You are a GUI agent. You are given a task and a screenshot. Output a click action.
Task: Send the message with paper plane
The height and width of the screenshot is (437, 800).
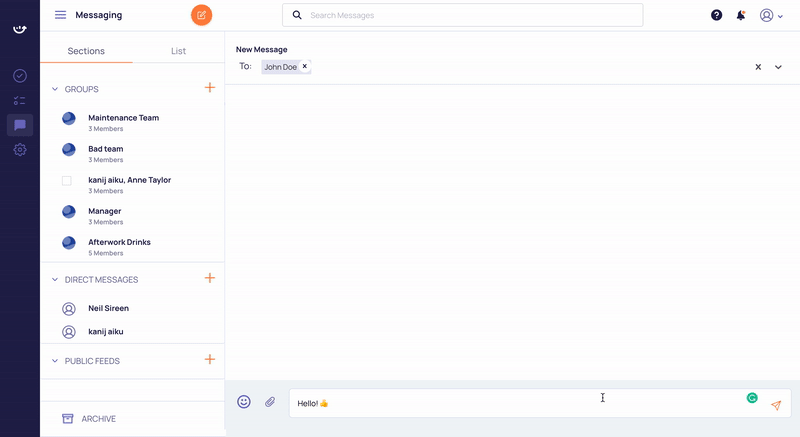[x=776, y=405]
